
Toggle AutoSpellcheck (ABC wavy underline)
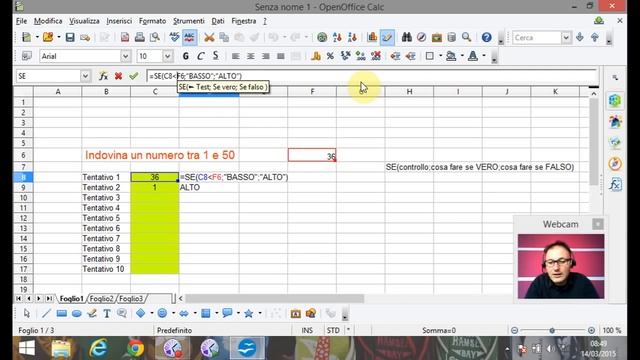(x=189, y=38)
